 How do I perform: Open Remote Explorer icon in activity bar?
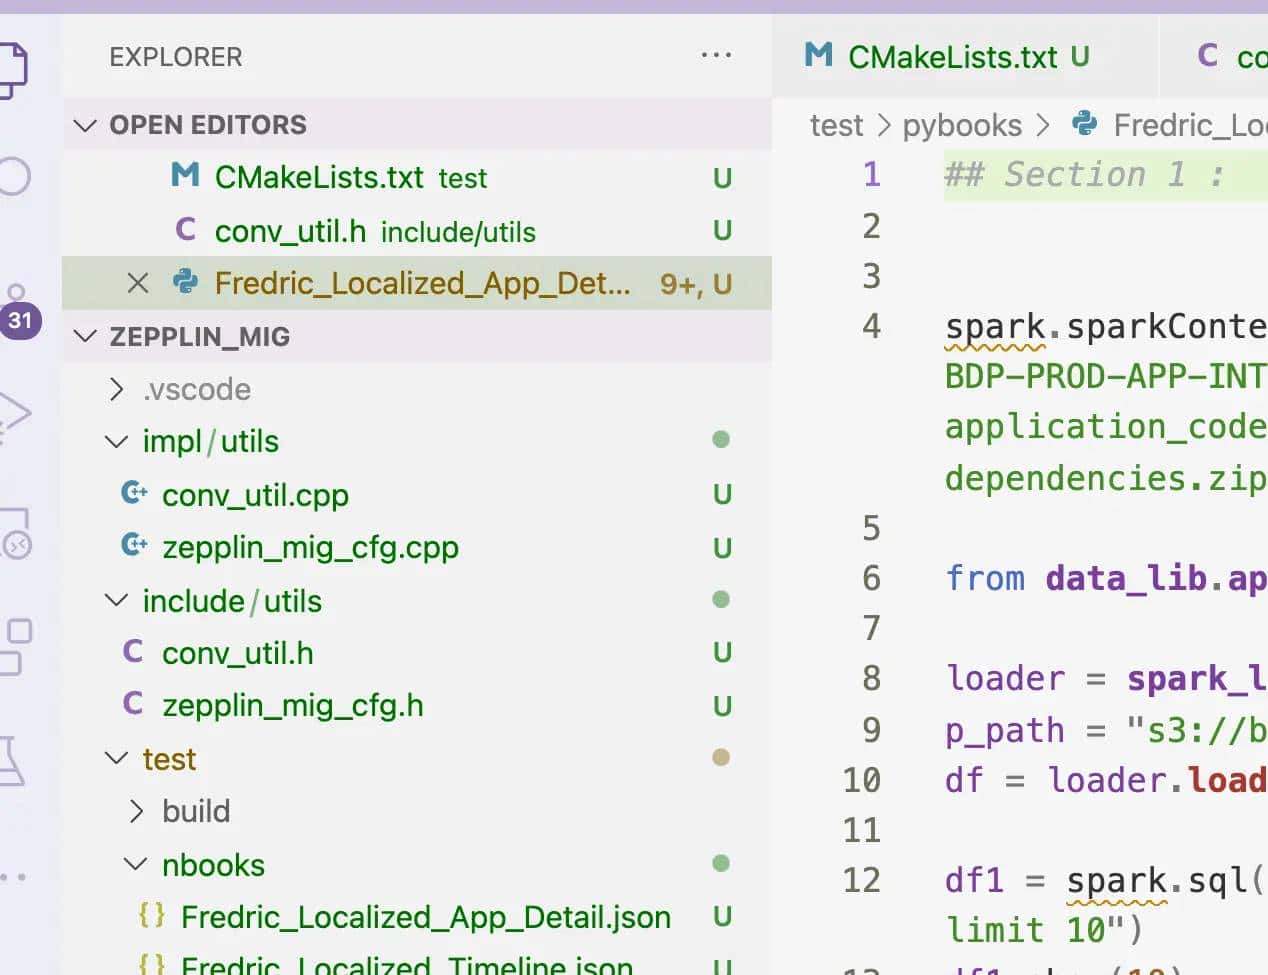(x=16, y=533)
